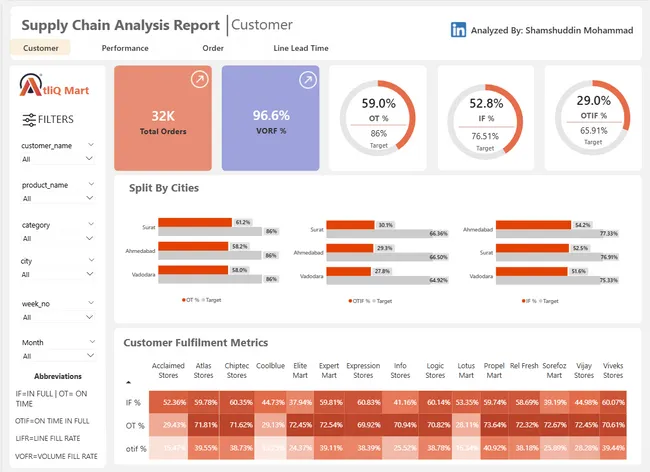Click the LinkedIn icon in the header
The width and height of the screenshot is (650, 472).
458,30
